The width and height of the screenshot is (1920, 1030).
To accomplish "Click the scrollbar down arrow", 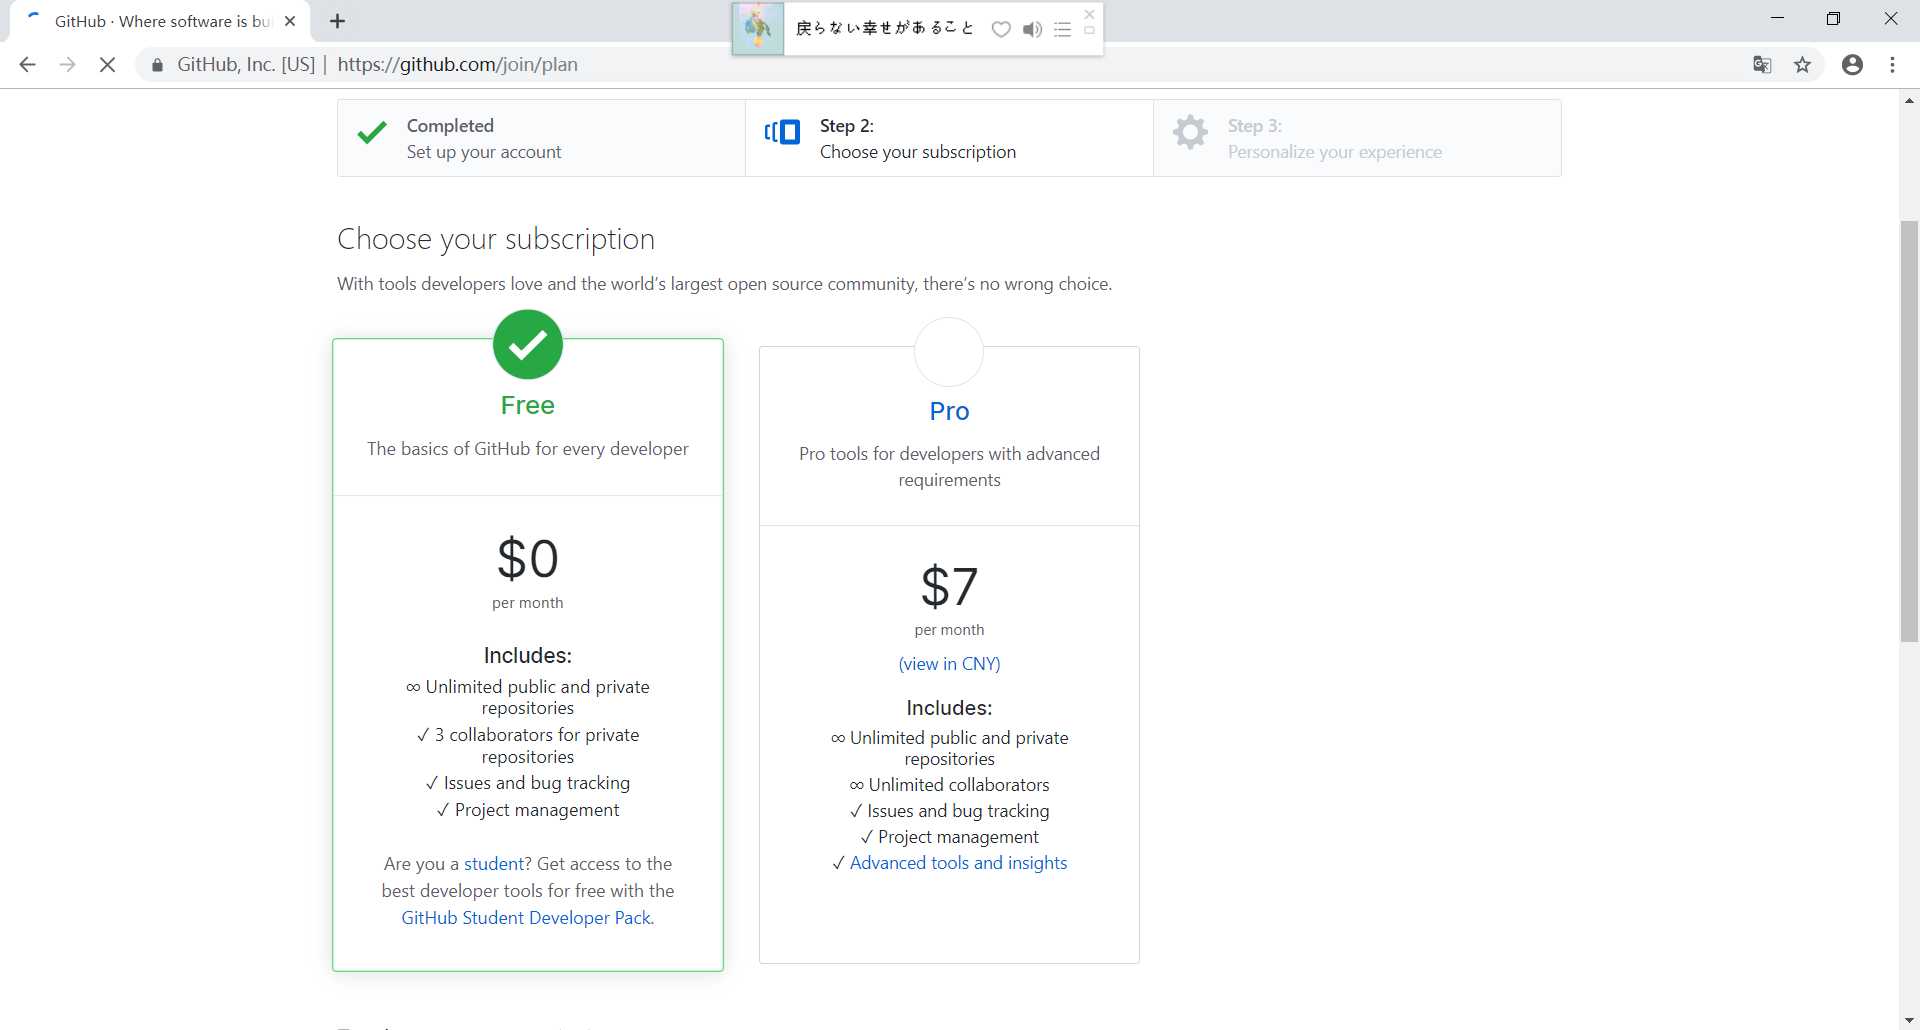I will coord(1909,1020).
